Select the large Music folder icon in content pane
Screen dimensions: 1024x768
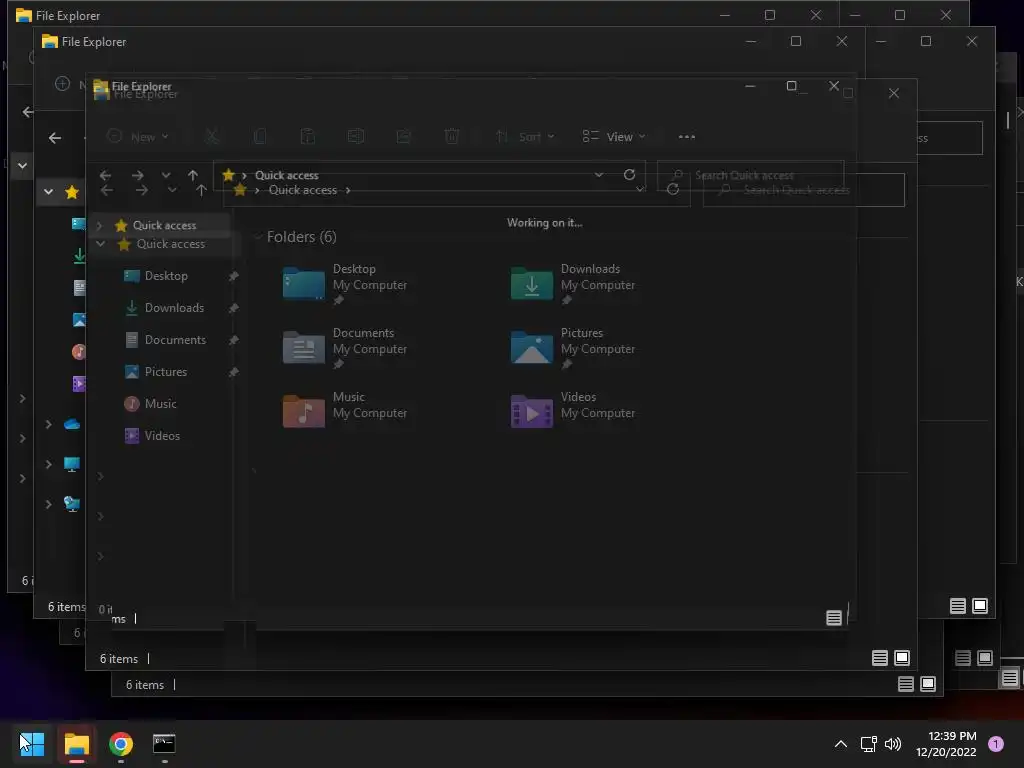coord(304,411)
